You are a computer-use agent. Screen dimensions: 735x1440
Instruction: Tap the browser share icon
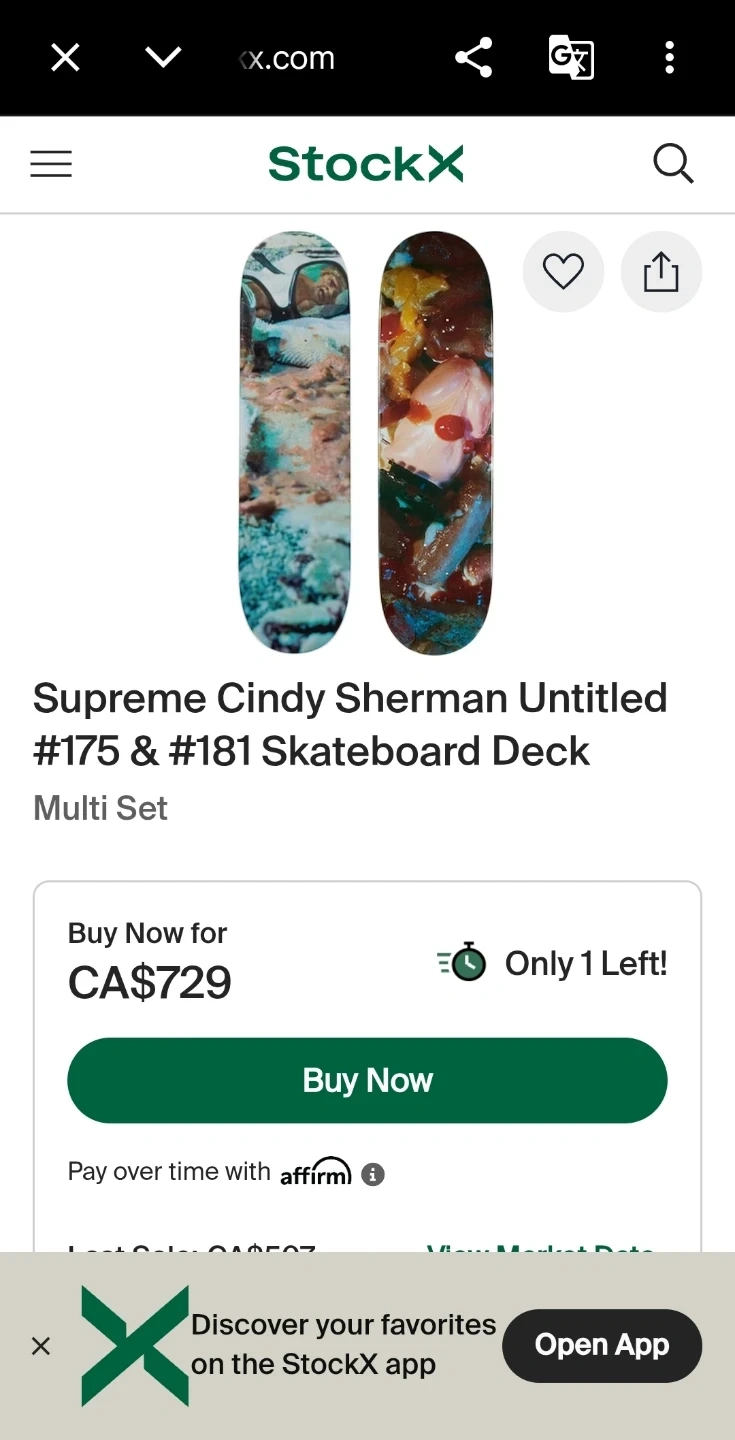473,58
